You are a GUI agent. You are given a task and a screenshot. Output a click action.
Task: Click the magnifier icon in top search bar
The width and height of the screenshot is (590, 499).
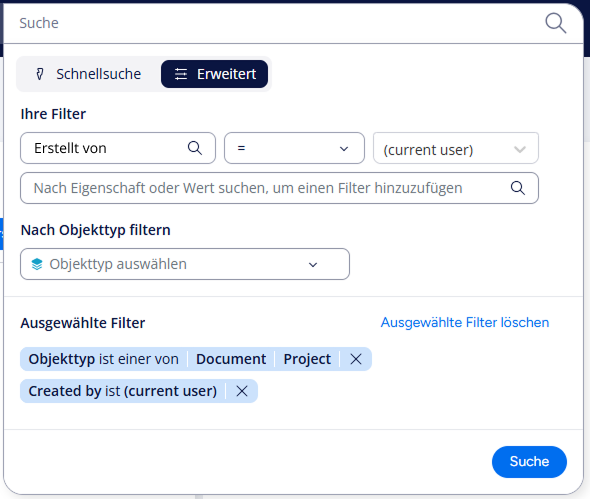(555, 23)
